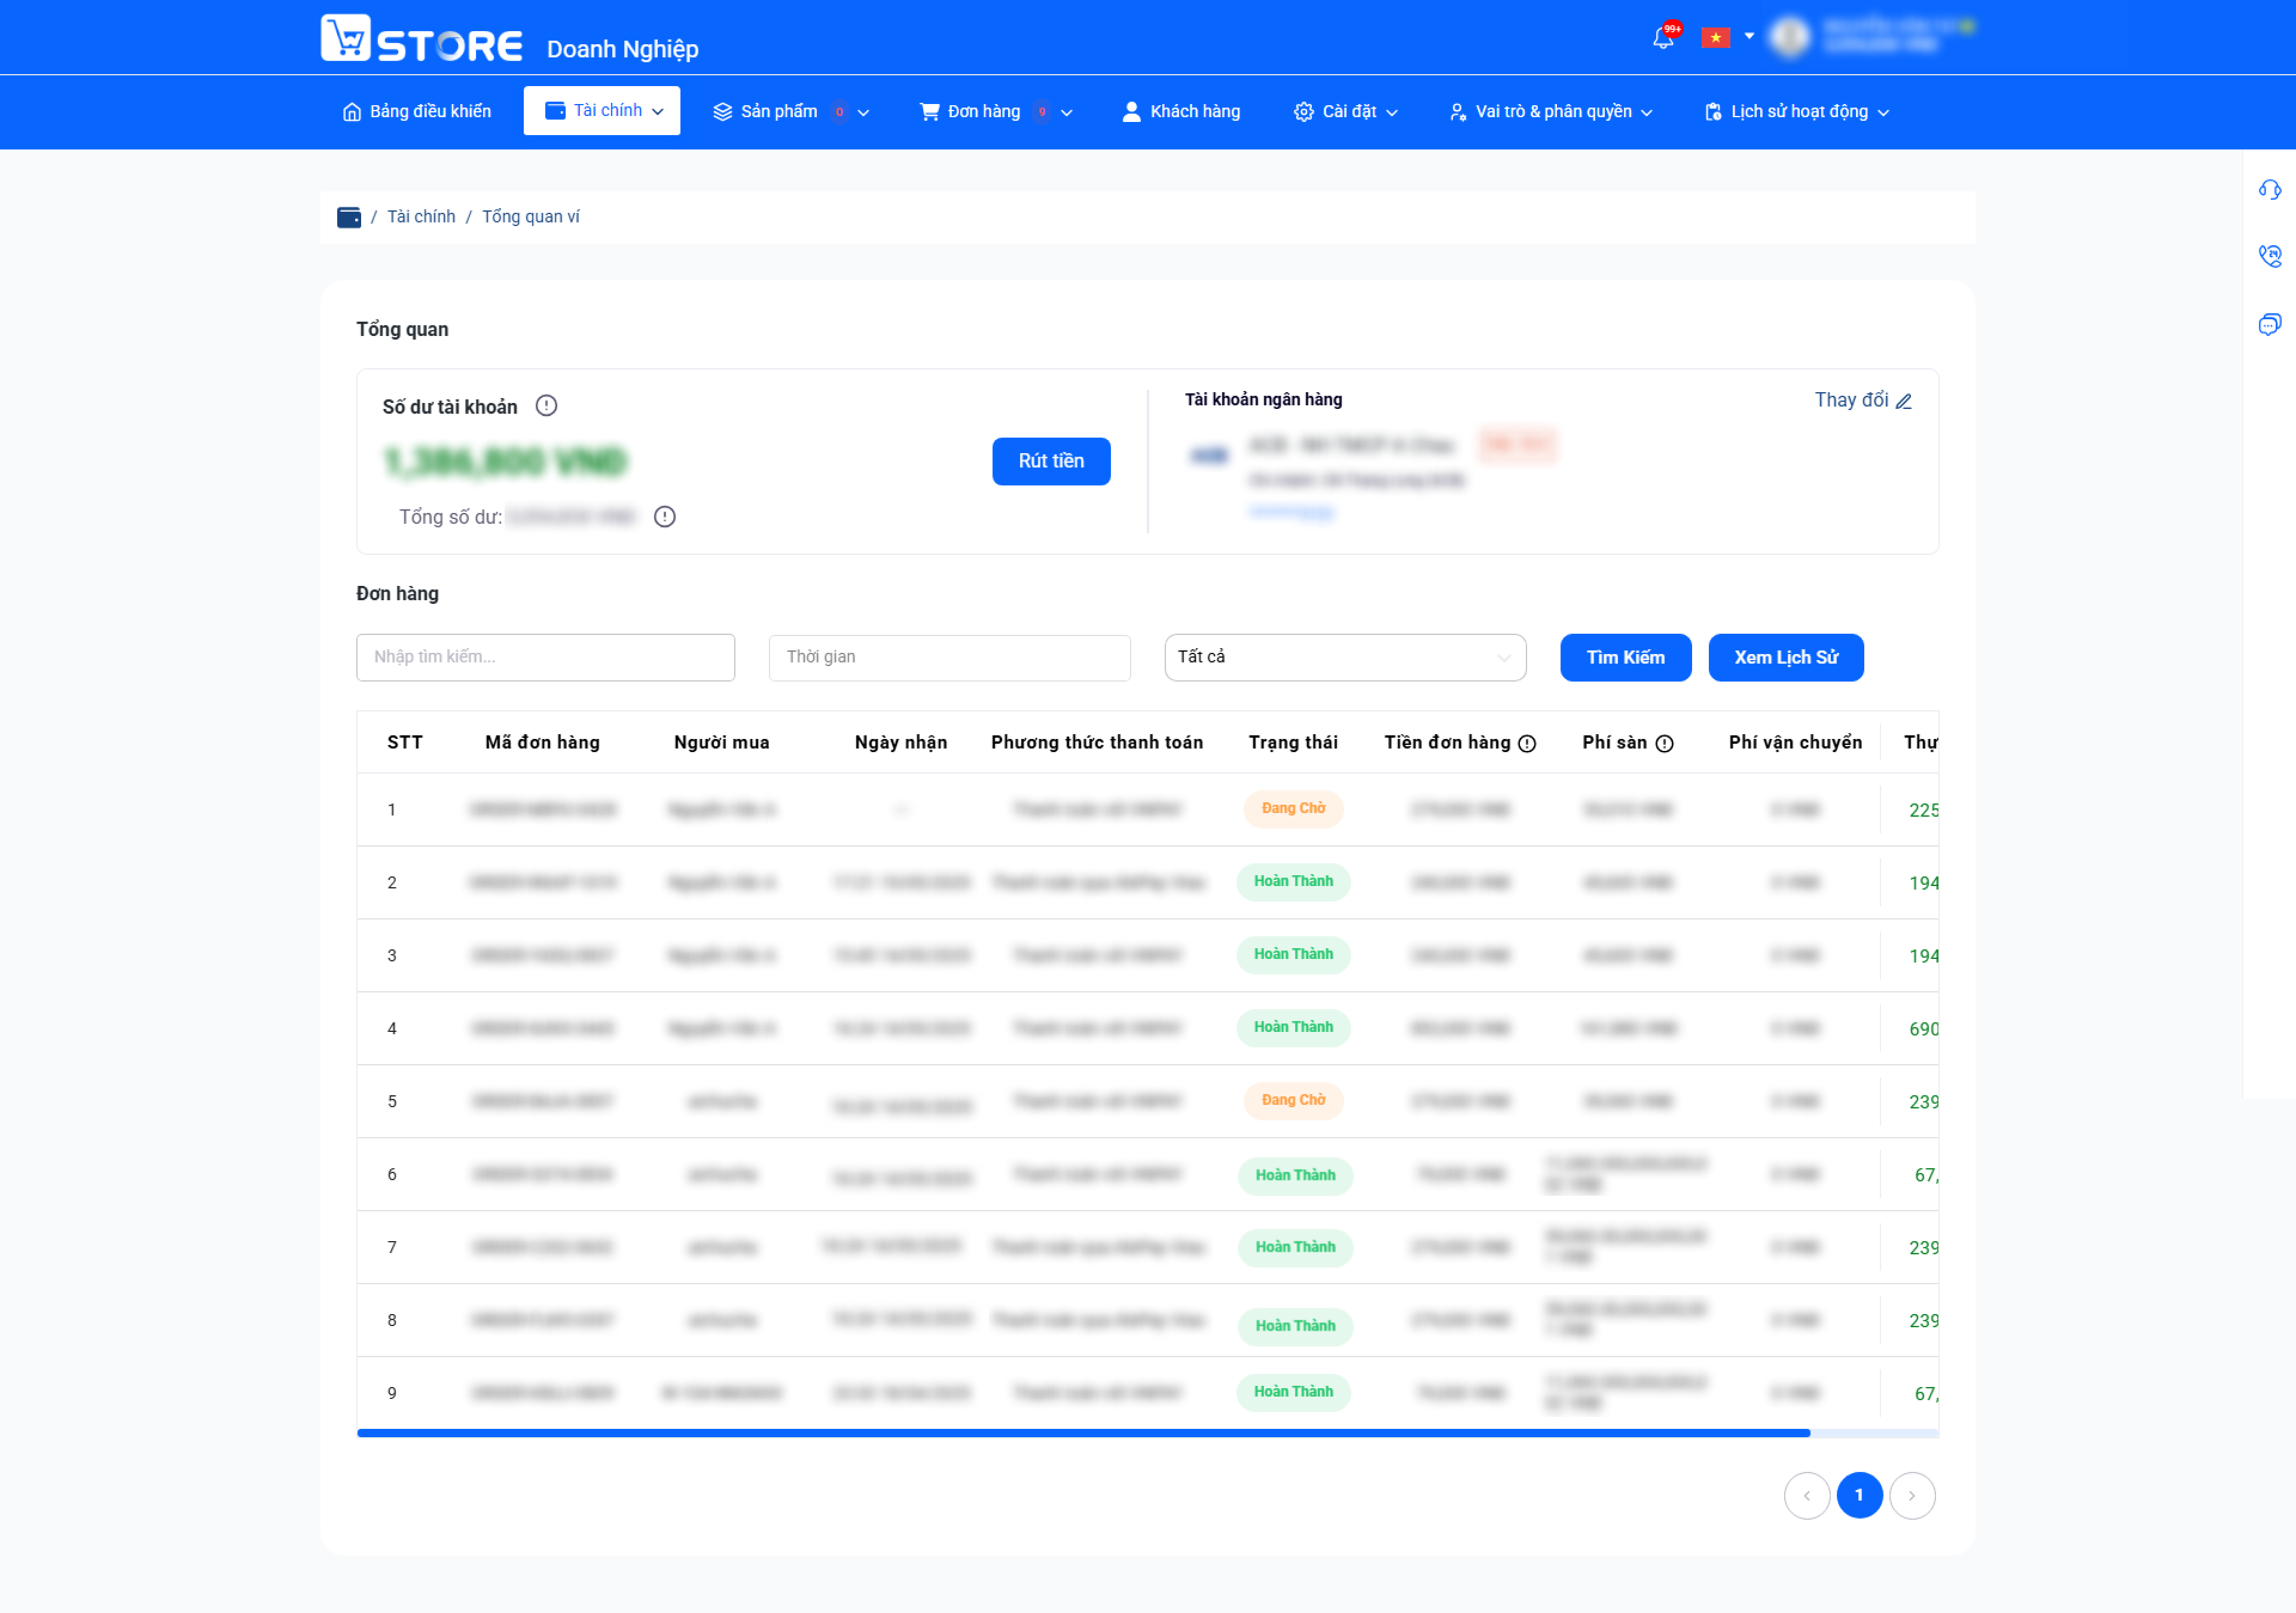Click info icon beside Tiền đơn hàng header
Image resolution: width=2296 pixels, height=1613 pixels.
tap(1527, 743)
